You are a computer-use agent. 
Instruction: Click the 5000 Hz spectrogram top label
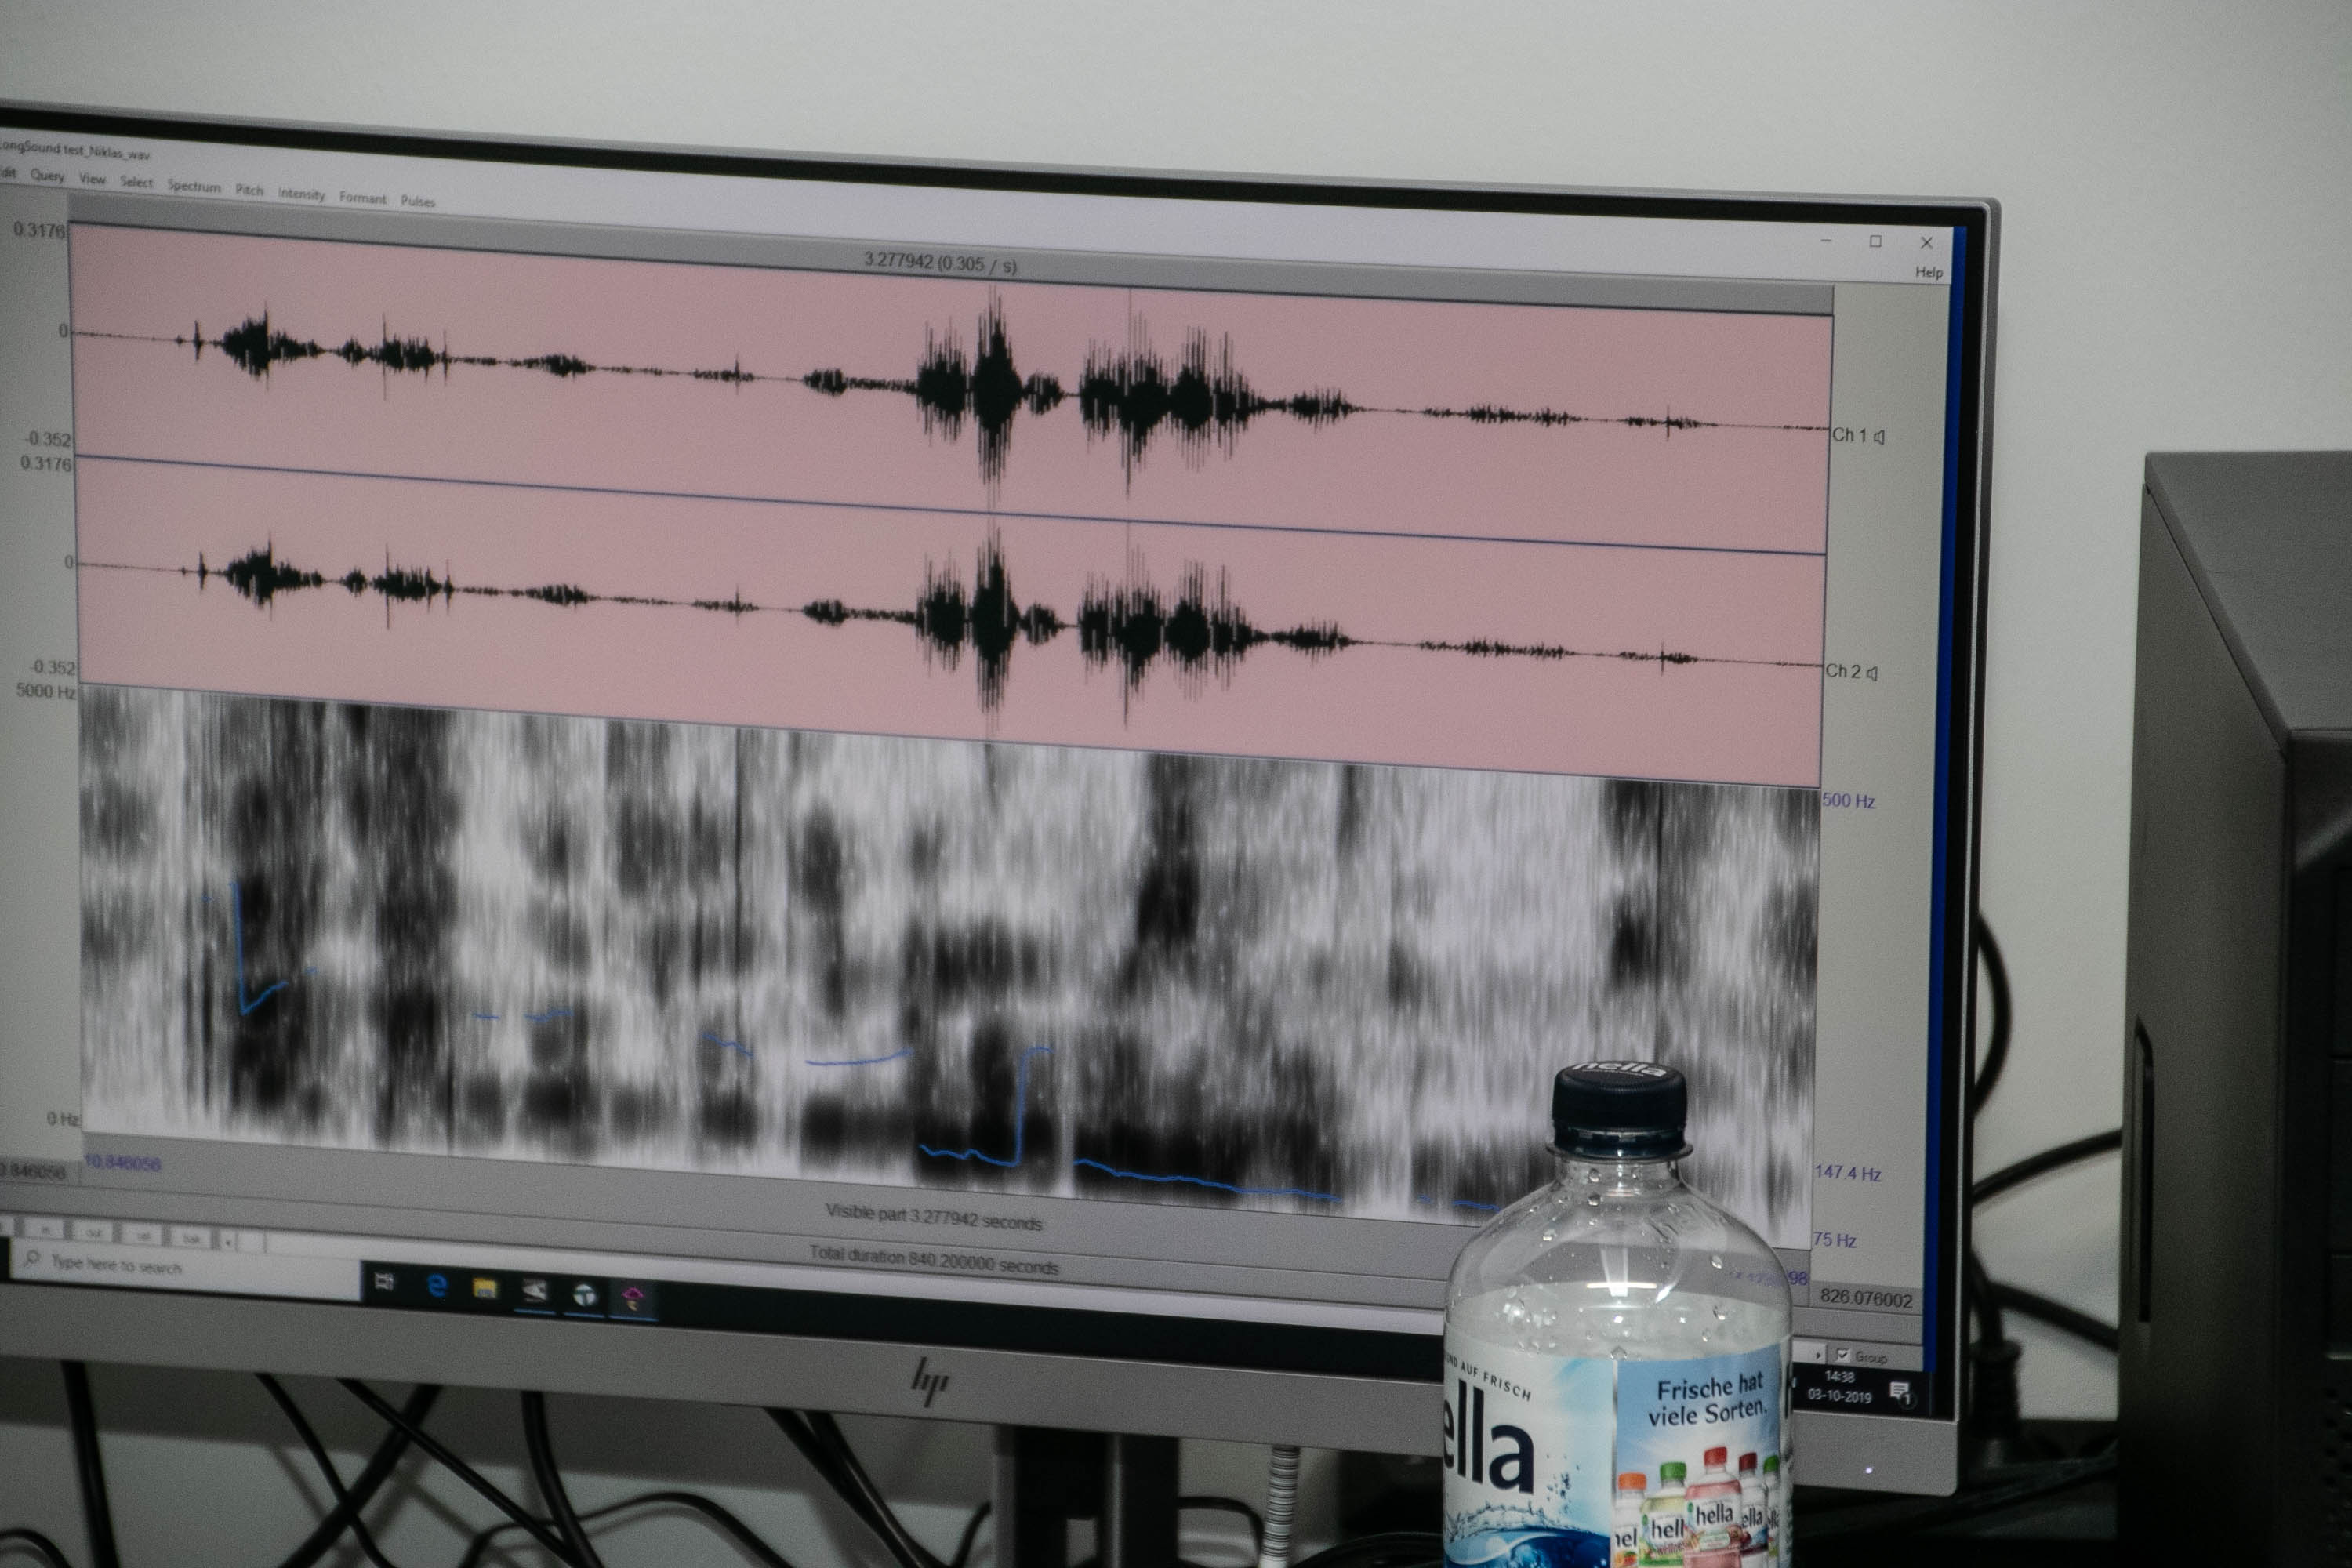point(46,691)
